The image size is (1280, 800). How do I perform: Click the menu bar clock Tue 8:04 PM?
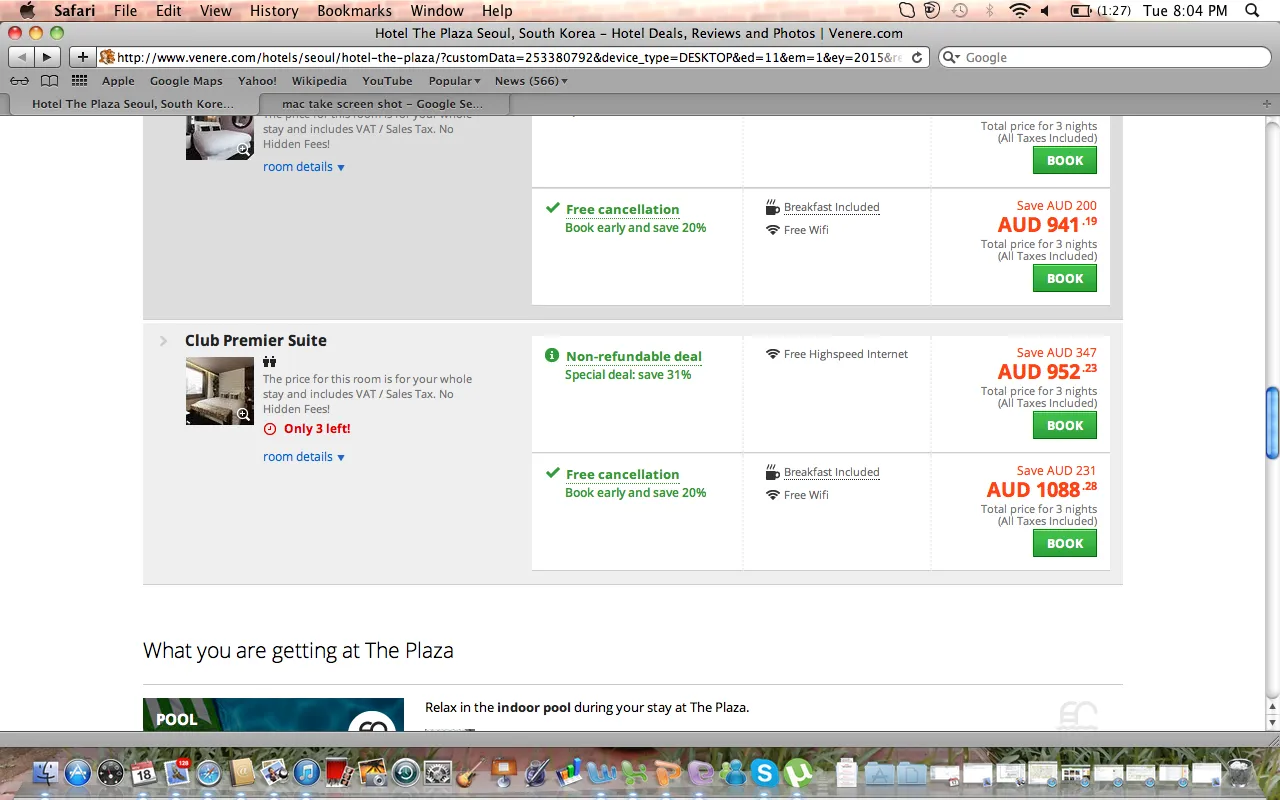coord(1185,11)
